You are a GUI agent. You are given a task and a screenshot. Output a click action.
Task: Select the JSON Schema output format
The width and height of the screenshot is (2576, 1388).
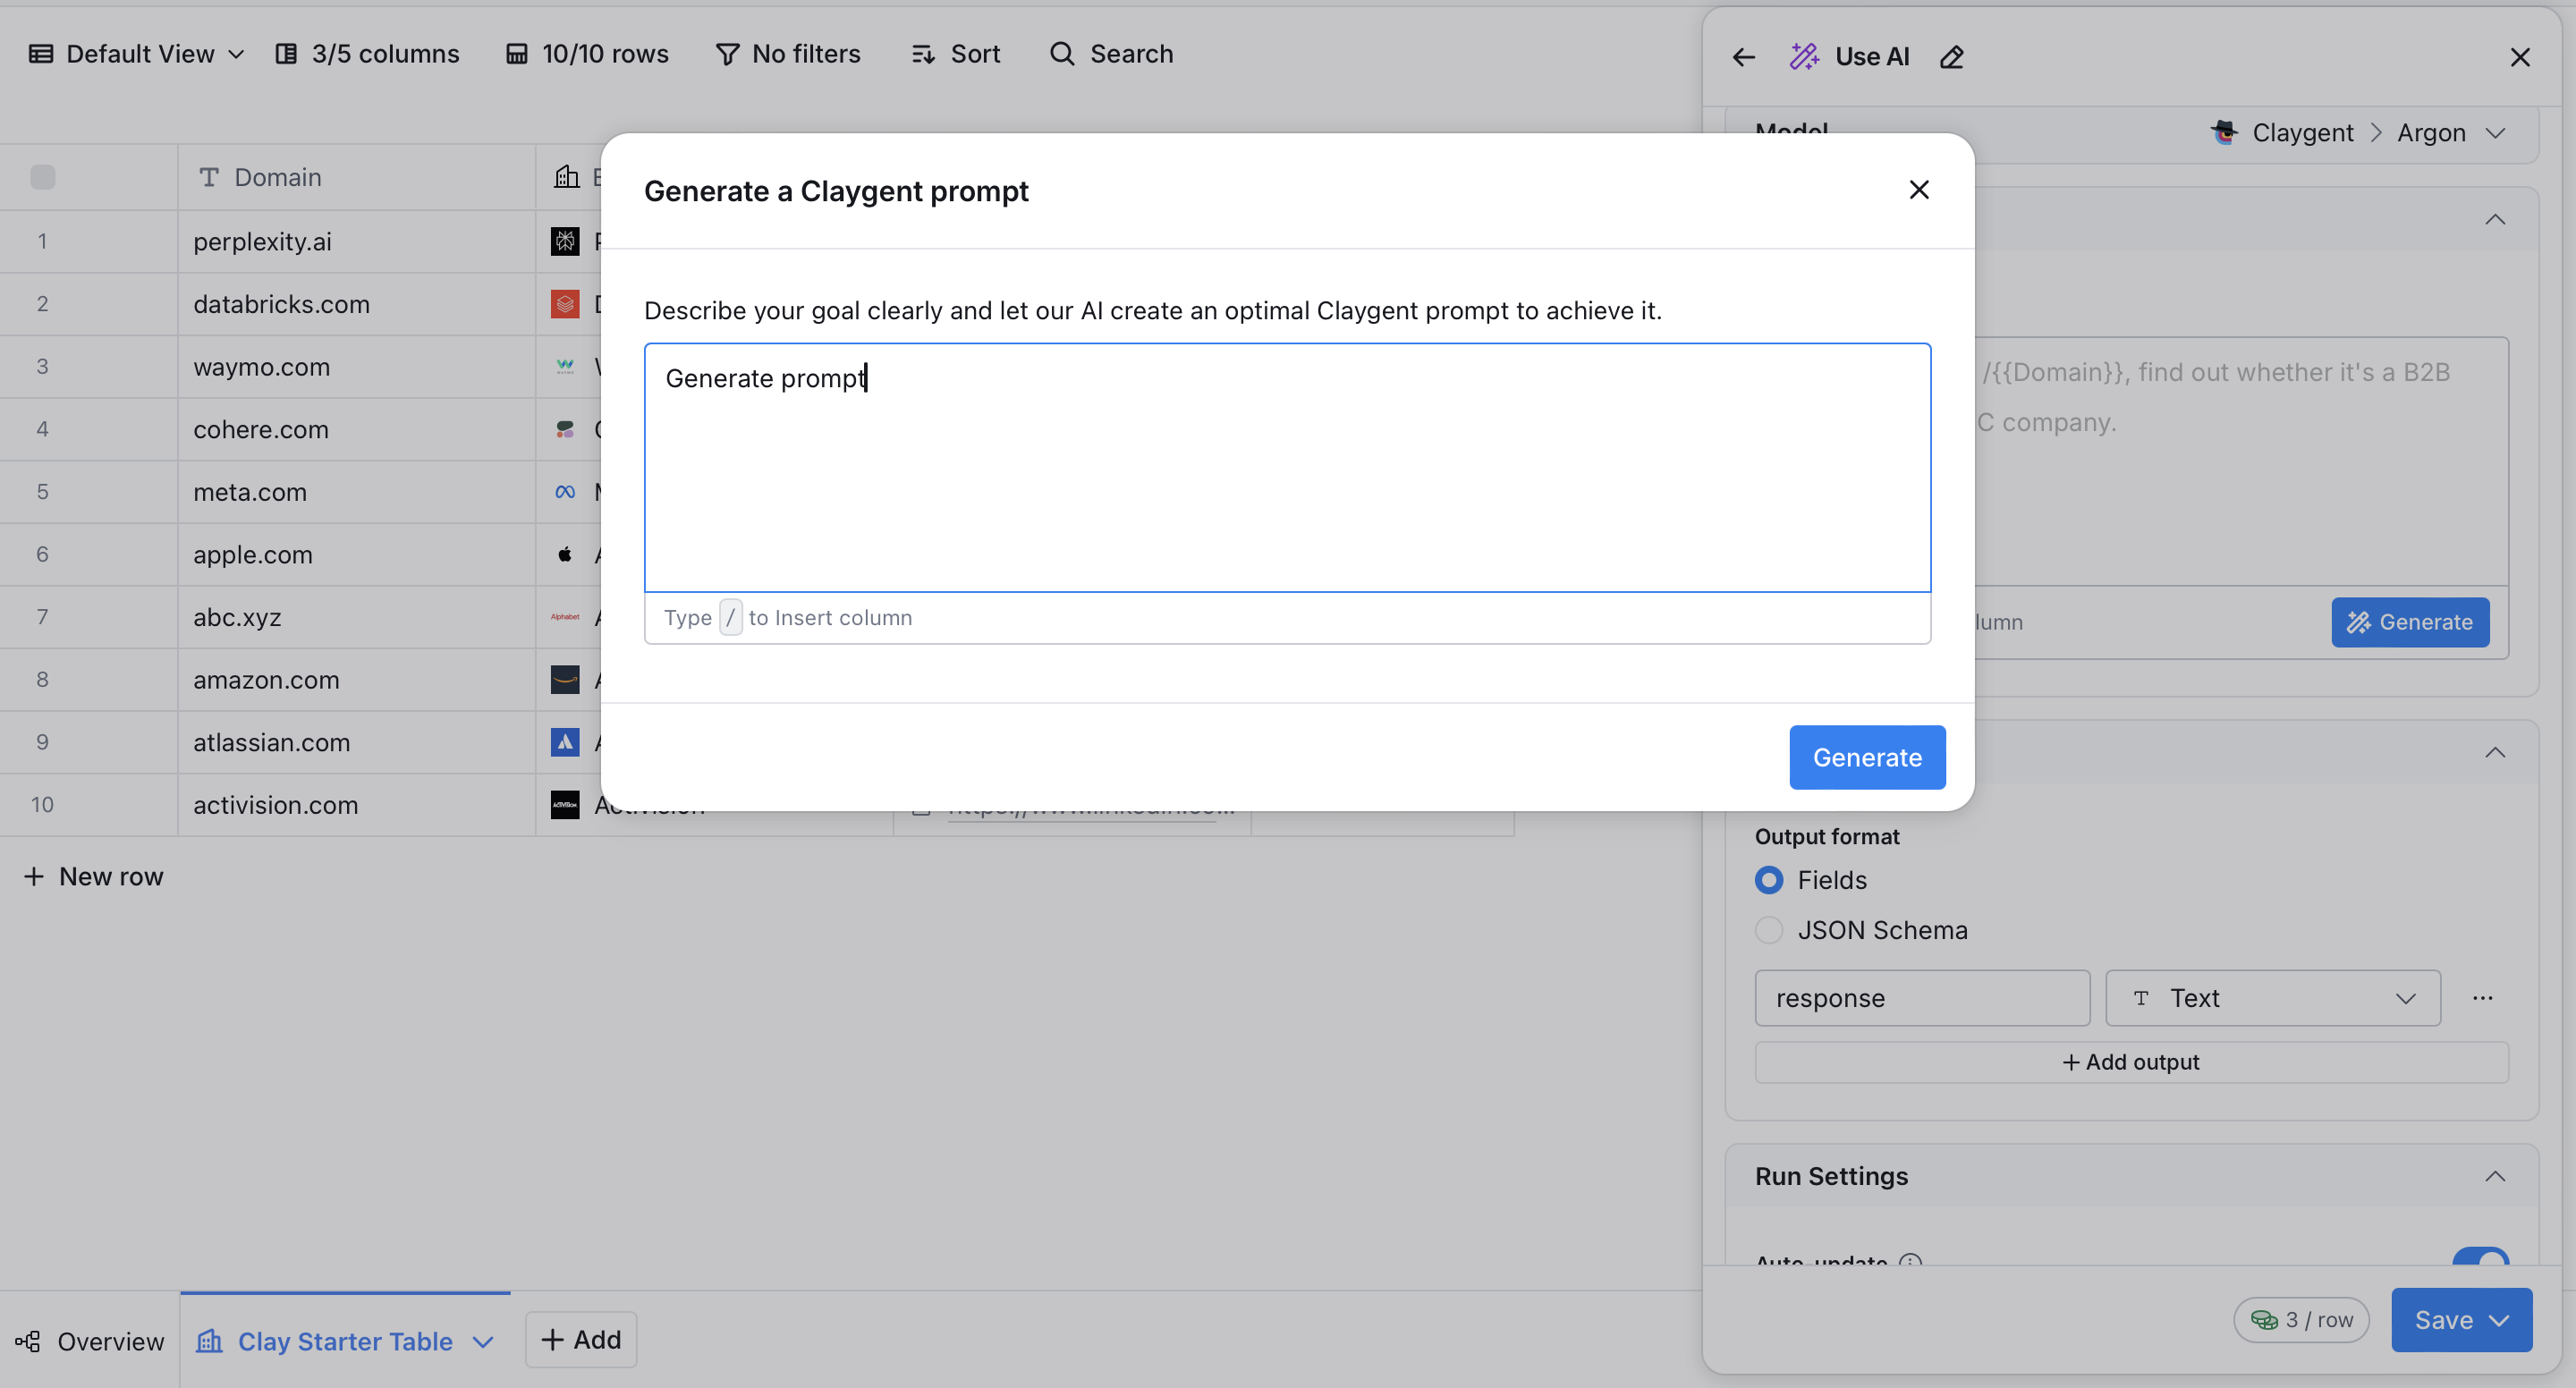1768,930
